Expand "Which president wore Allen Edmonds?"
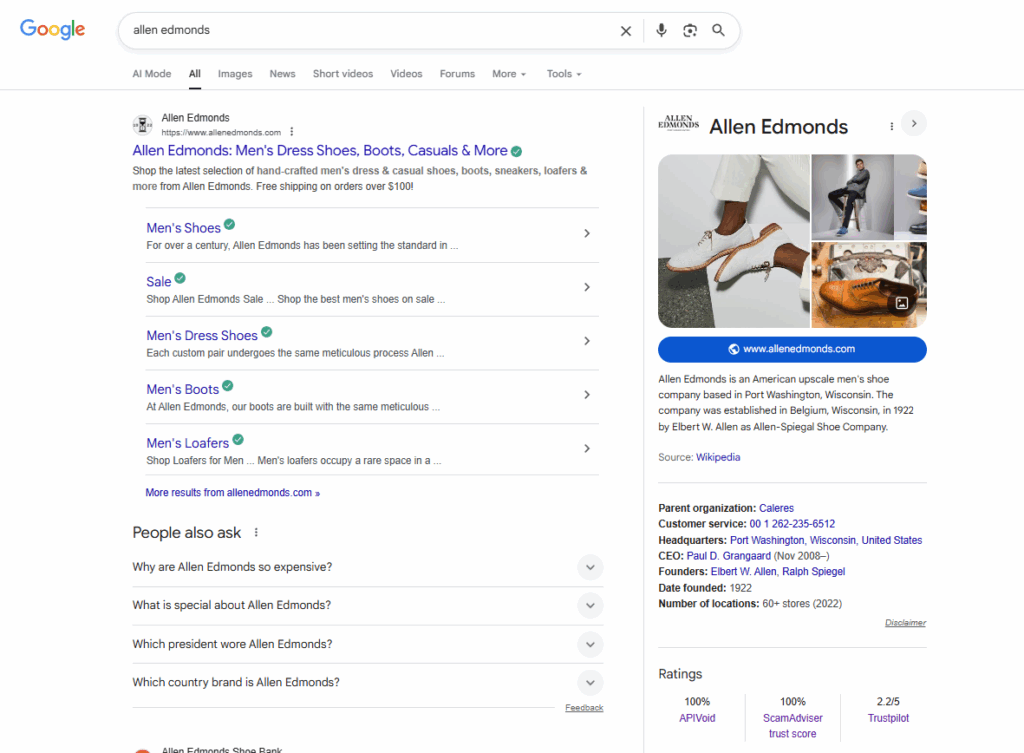 [590, 644]
